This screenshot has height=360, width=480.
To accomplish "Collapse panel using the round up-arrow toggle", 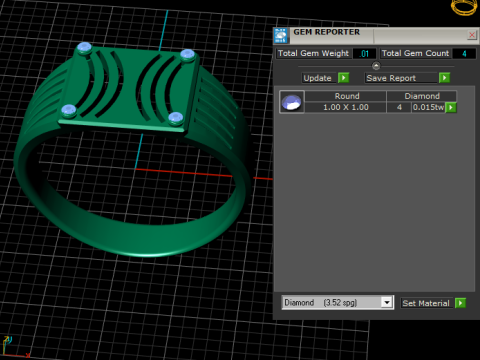I will 376,66.
